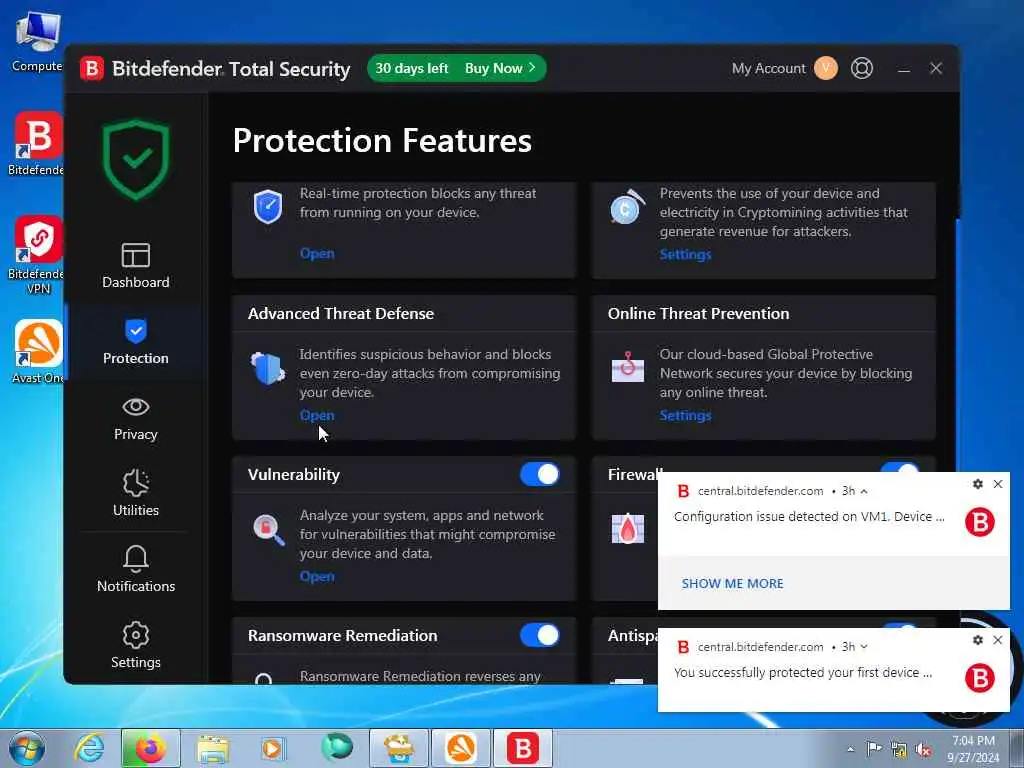
Task: Click Configuration issue detected notification text
Action: coord(809,517)
